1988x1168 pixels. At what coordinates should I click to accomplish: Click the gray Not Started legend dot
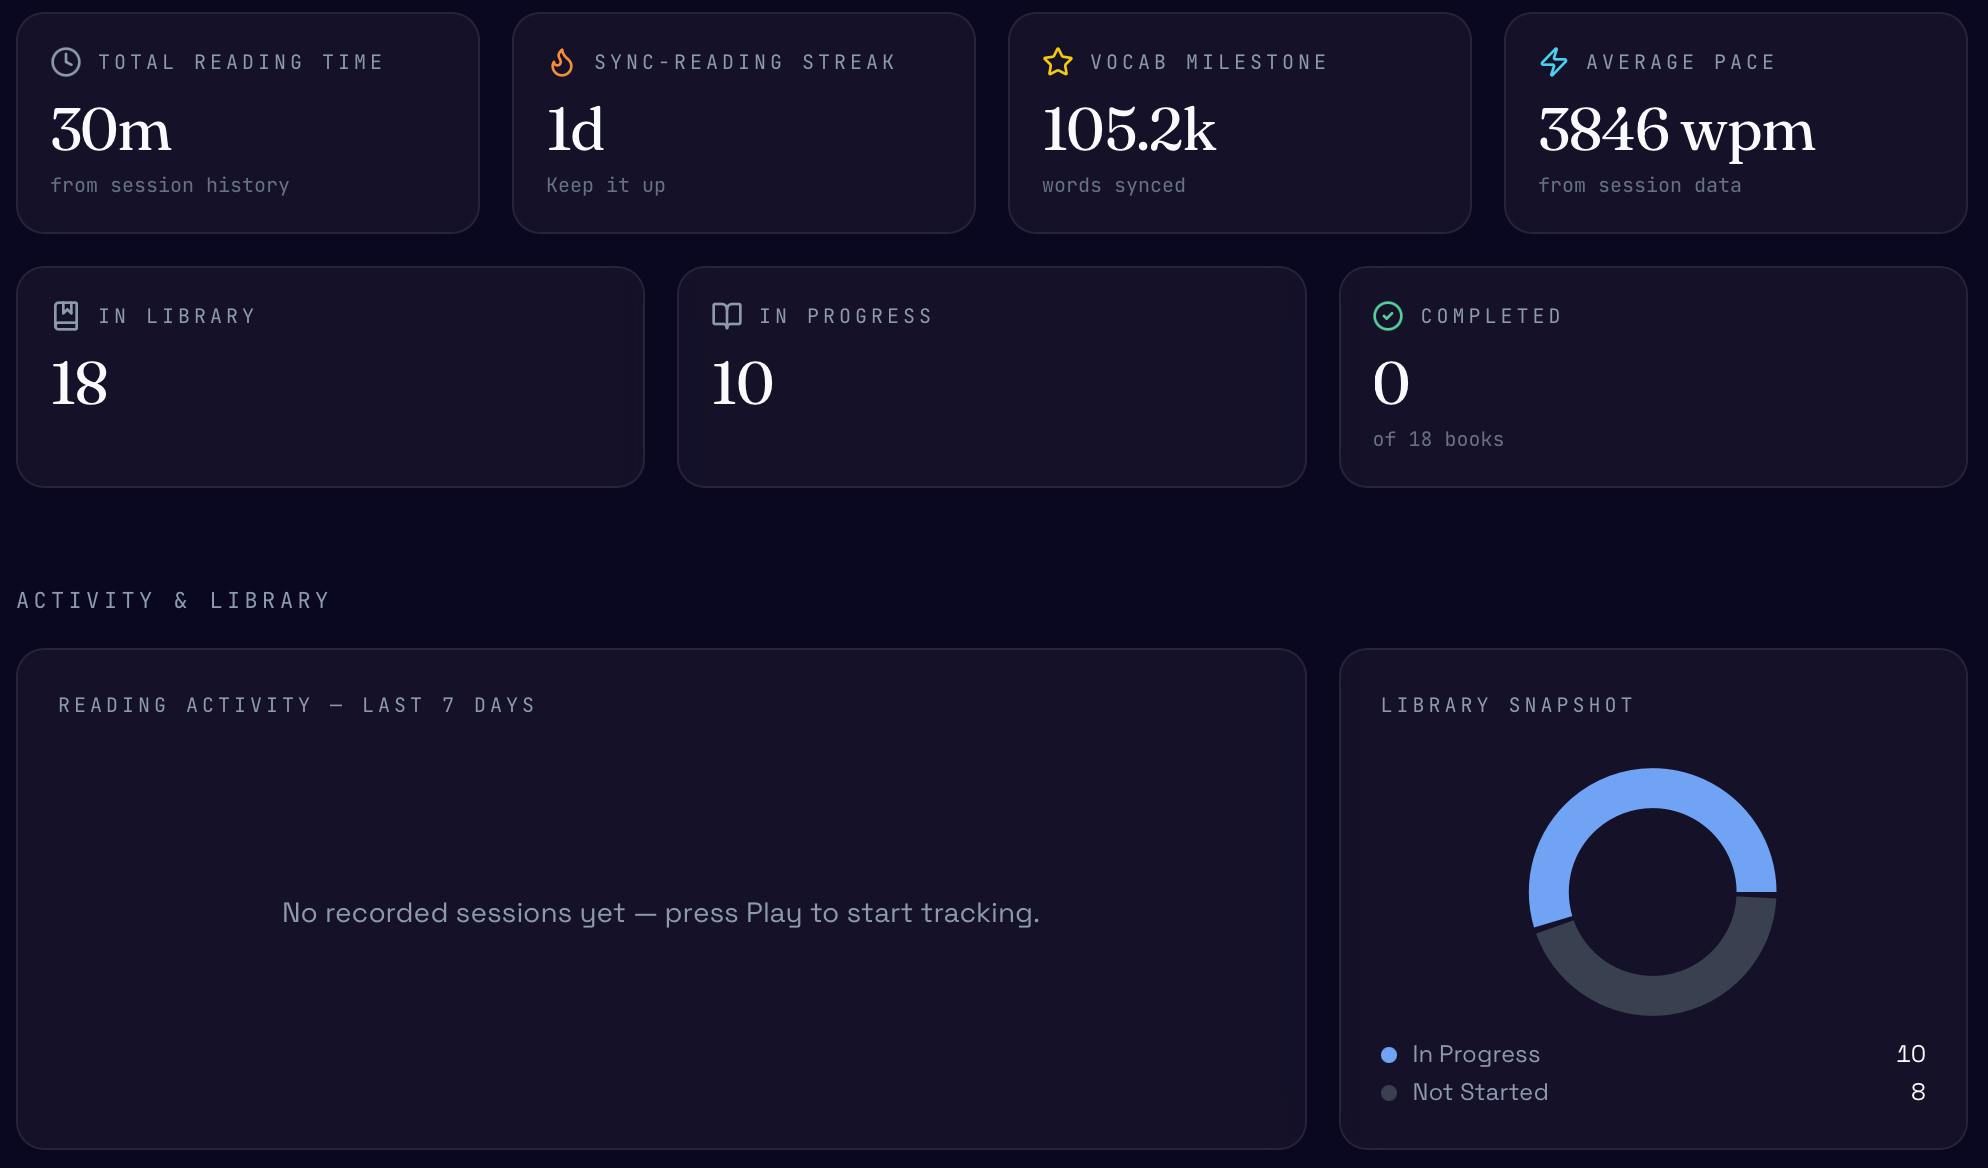pyautogui.click(x=1389, y=1093)
